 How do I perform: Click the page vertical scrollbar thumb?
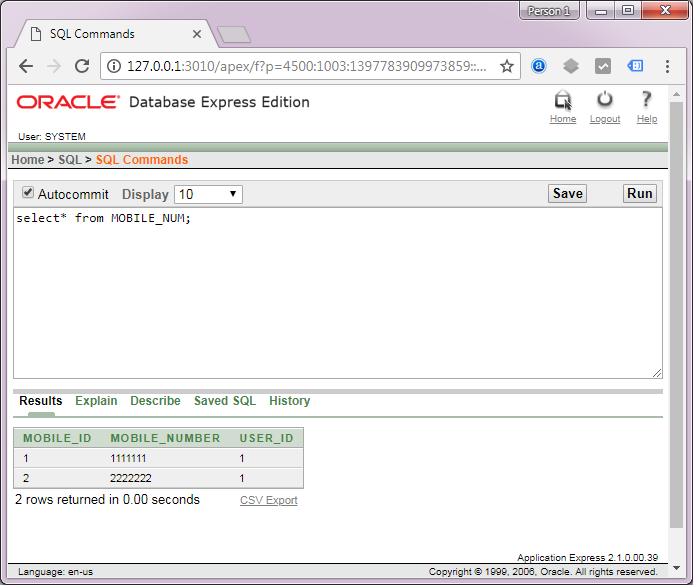tap(676, 315)
